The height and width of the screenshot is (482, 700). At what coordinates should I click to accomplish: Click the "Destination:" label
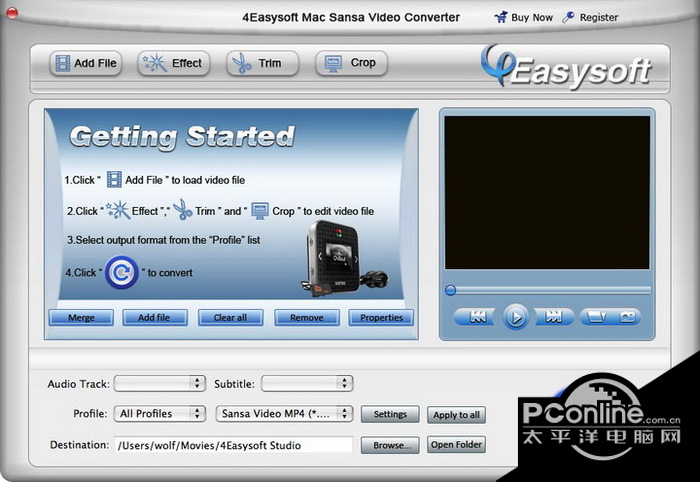pos(79,445)
